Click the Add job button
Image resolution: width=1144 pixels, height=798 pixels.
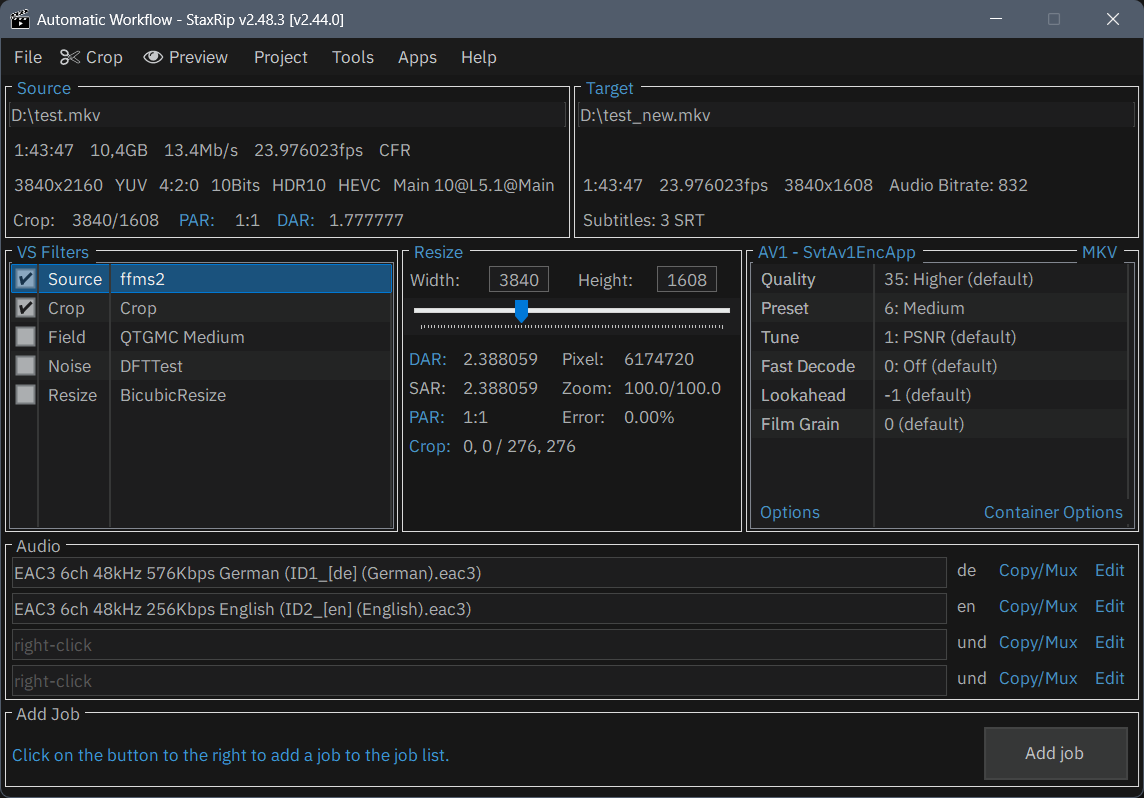tap(1055, 753)
